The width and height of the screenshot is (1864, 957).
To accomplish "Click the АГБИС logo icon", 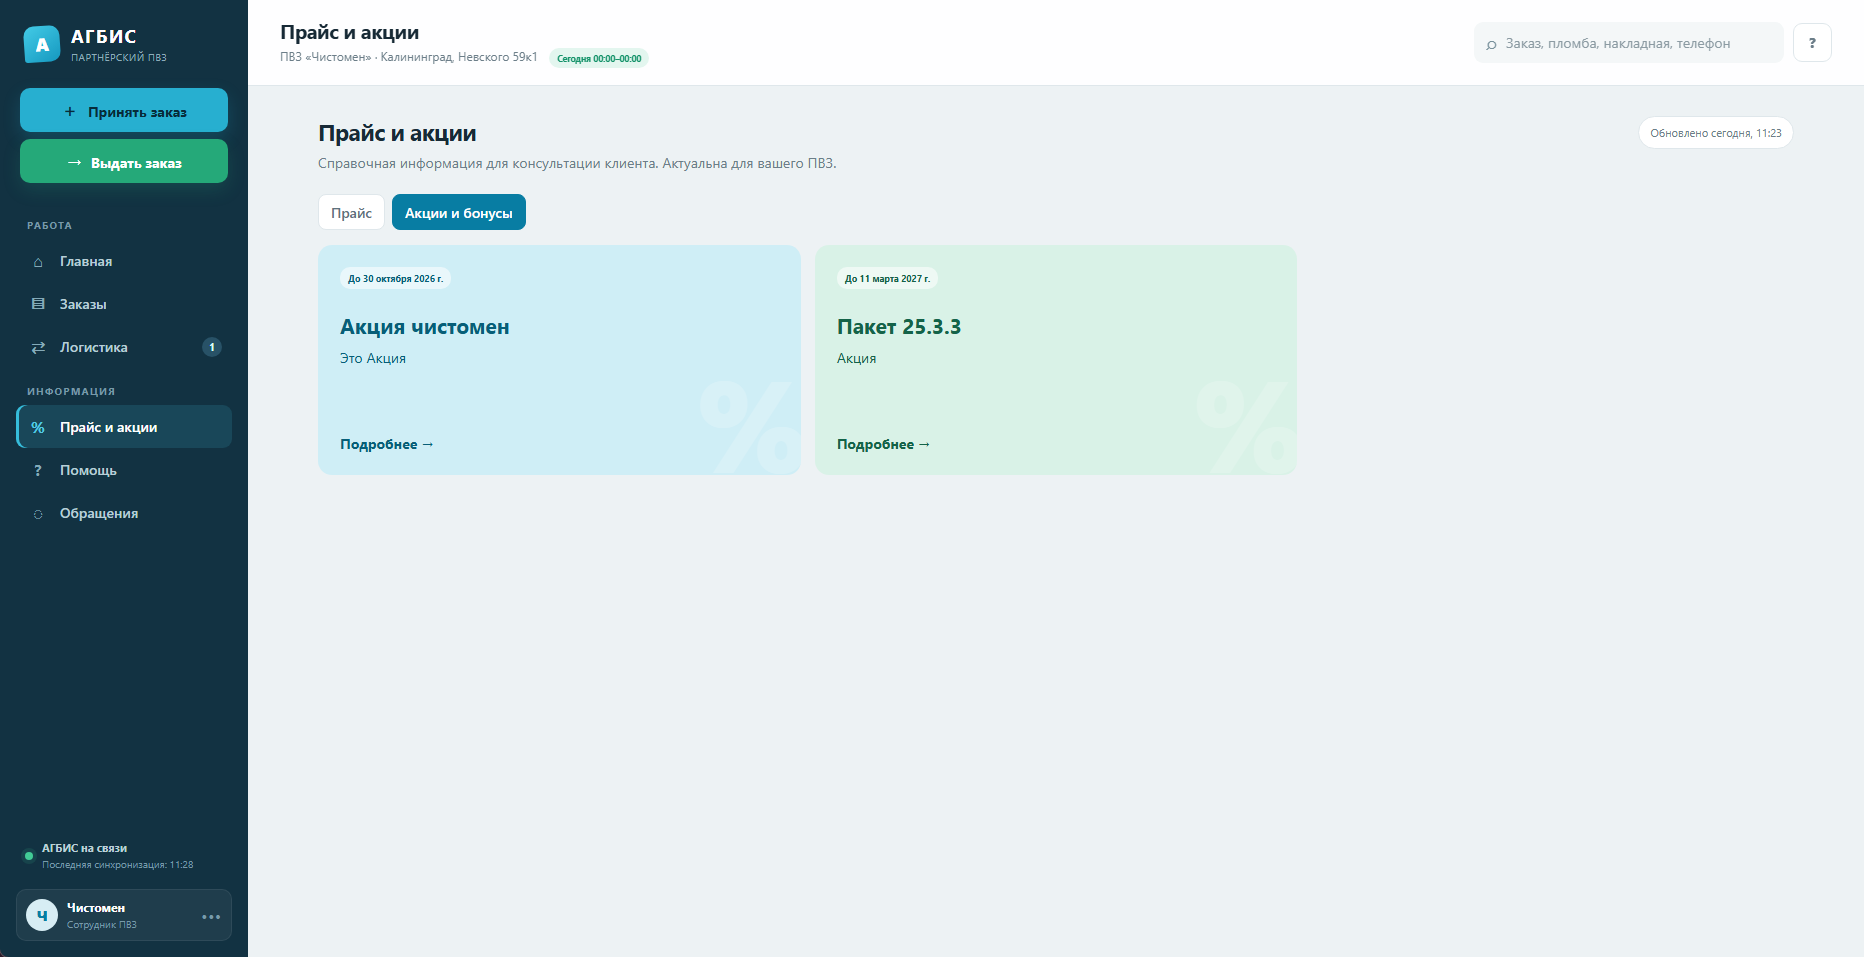I will point(42,44).
